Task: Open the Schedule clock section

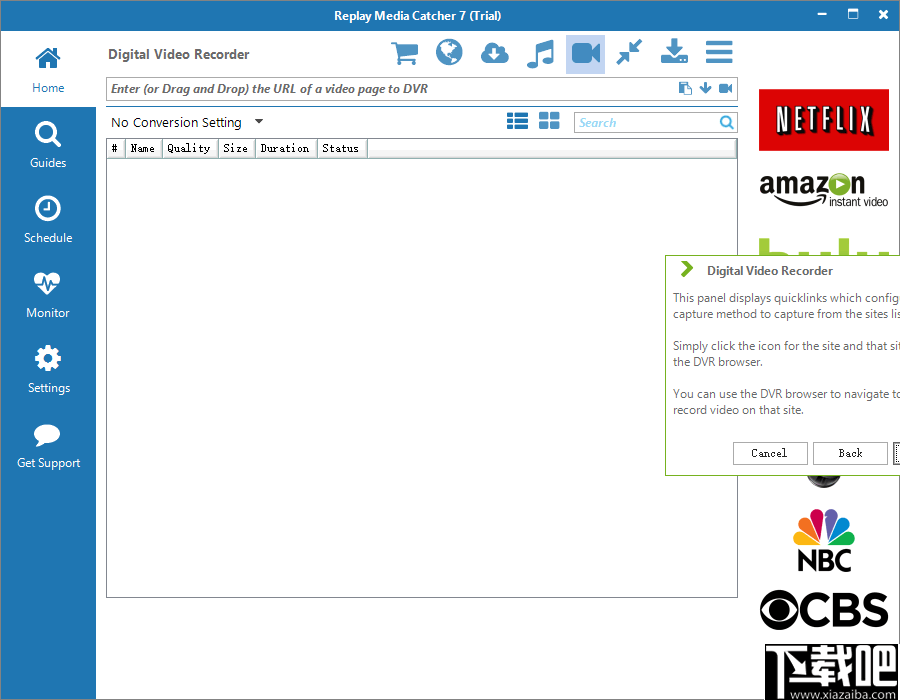Action: coord(48,220)
